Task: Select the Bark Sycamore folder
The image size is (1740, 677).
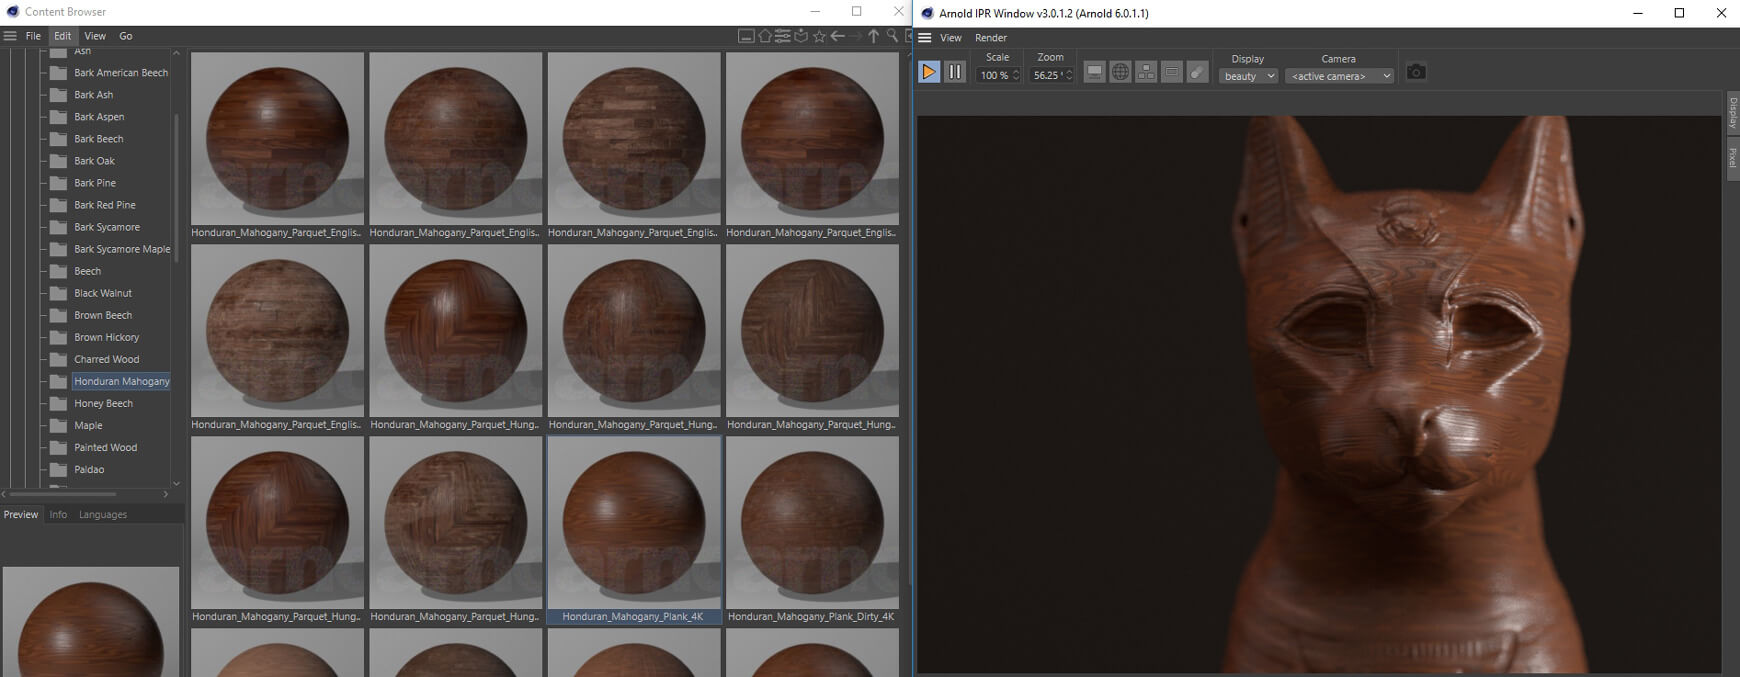Action: (107, 227)
